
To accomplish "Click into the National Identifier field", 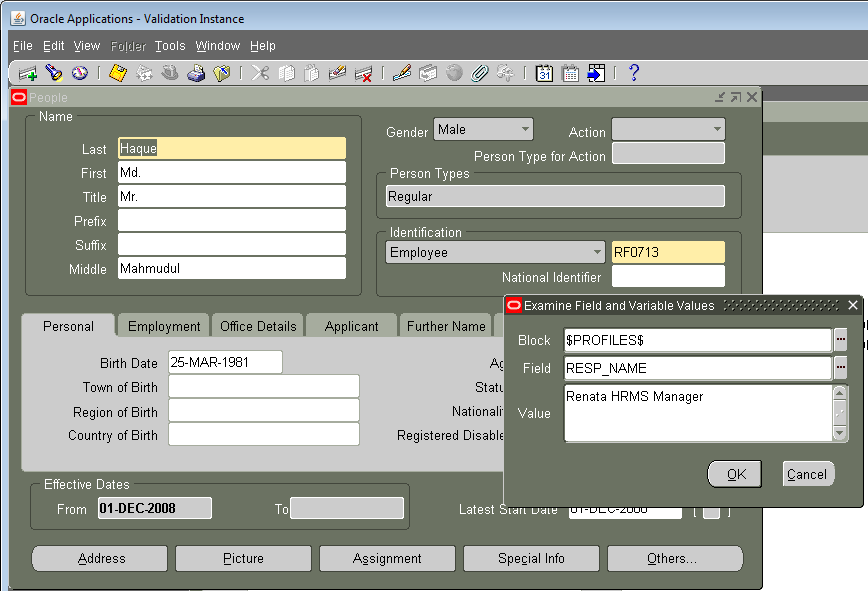I will click(668, 277).
